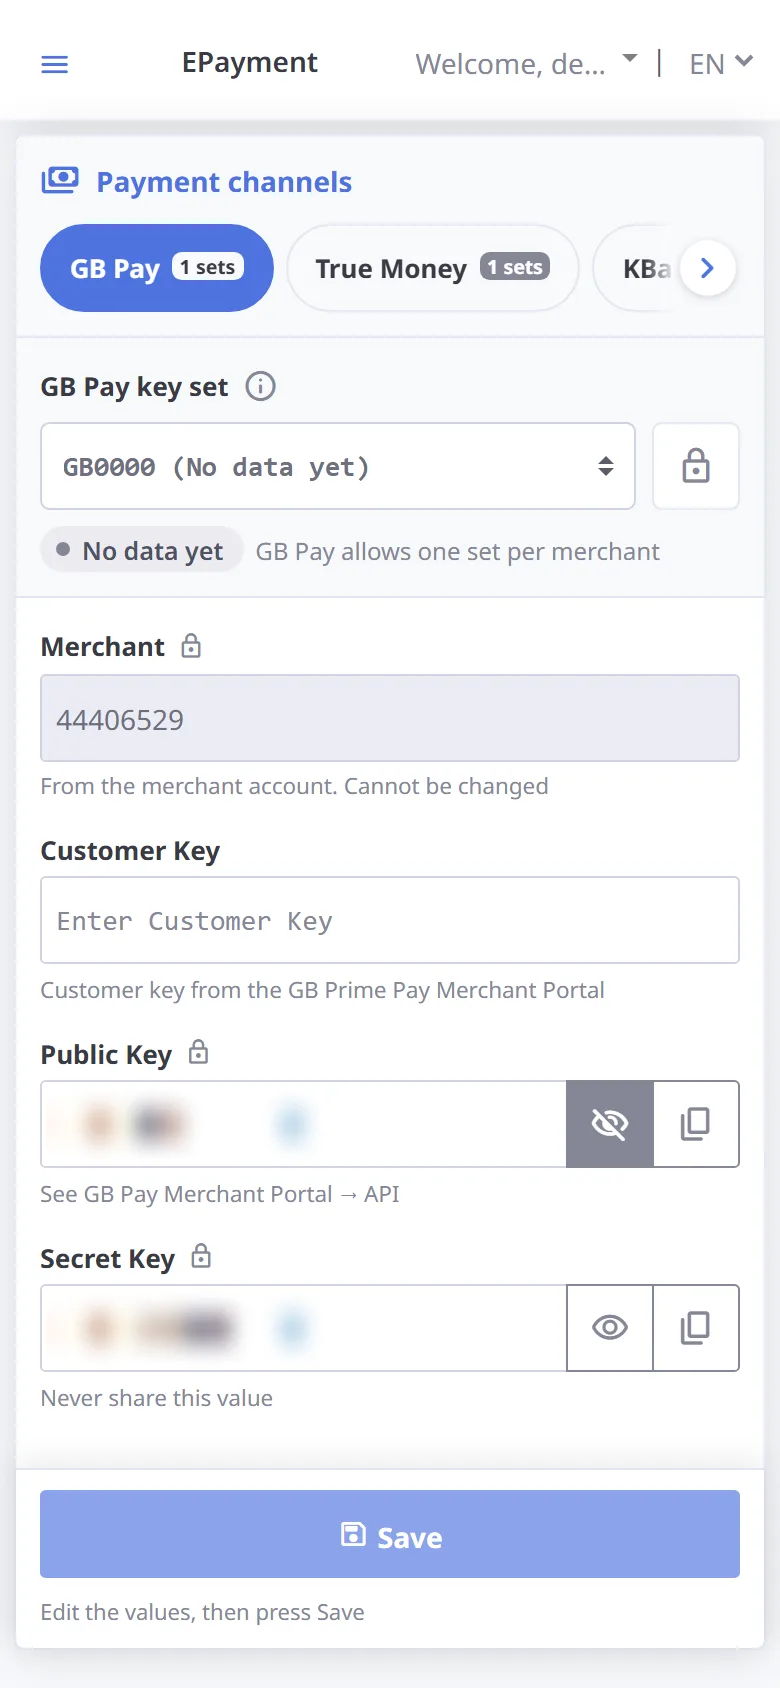This screenshot has width=780, height=1688.
Task: Open the GB0000 key set dropdown
Action: point(338,466)
